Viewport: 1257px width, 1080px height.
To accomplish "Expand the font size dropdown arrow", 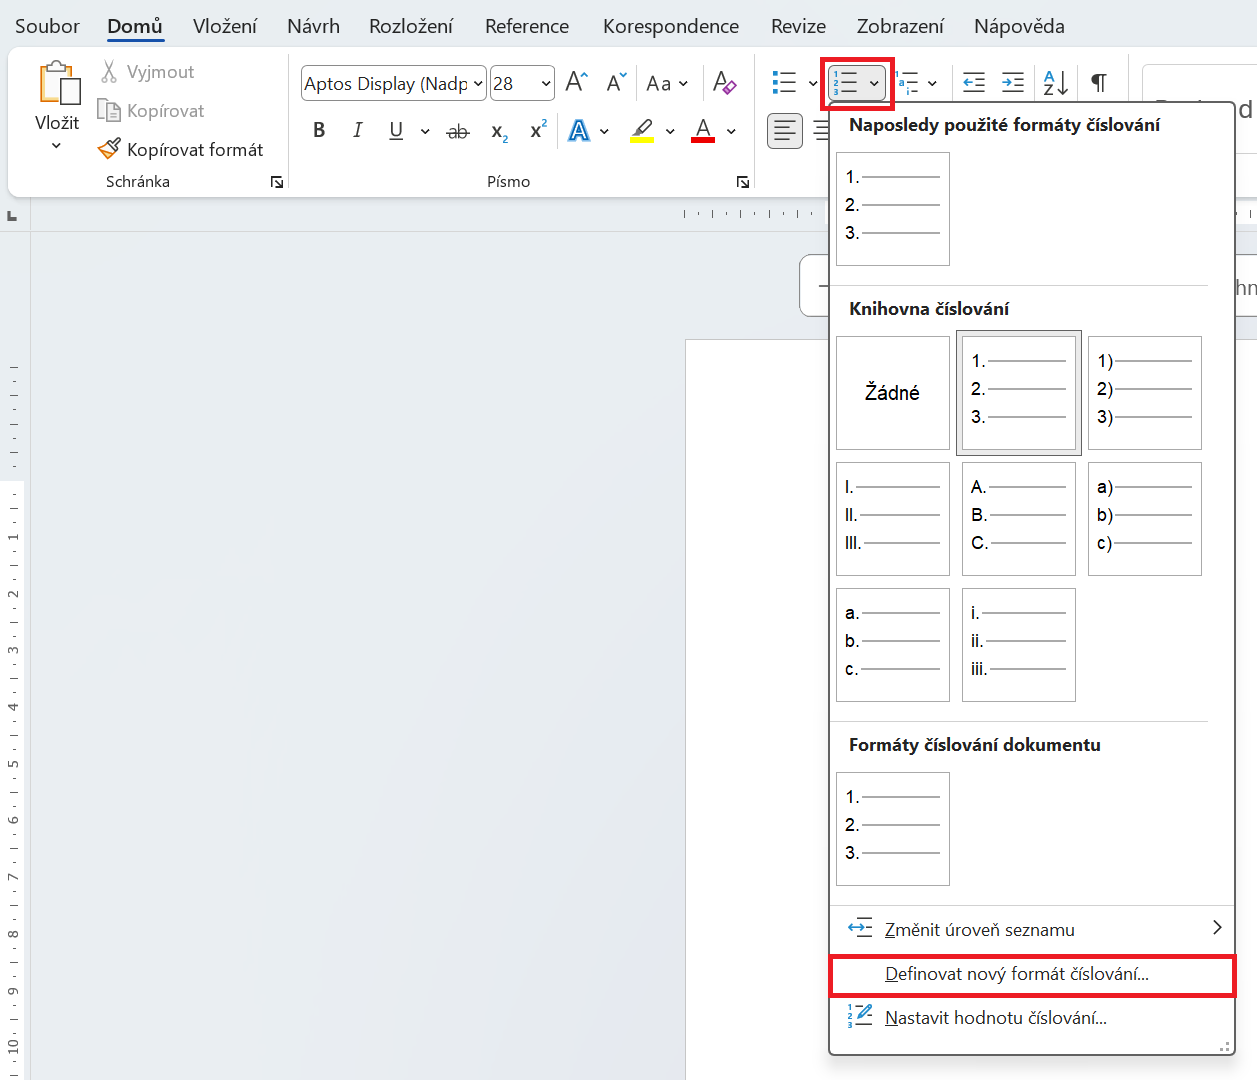I will click(x=546, y=84).
